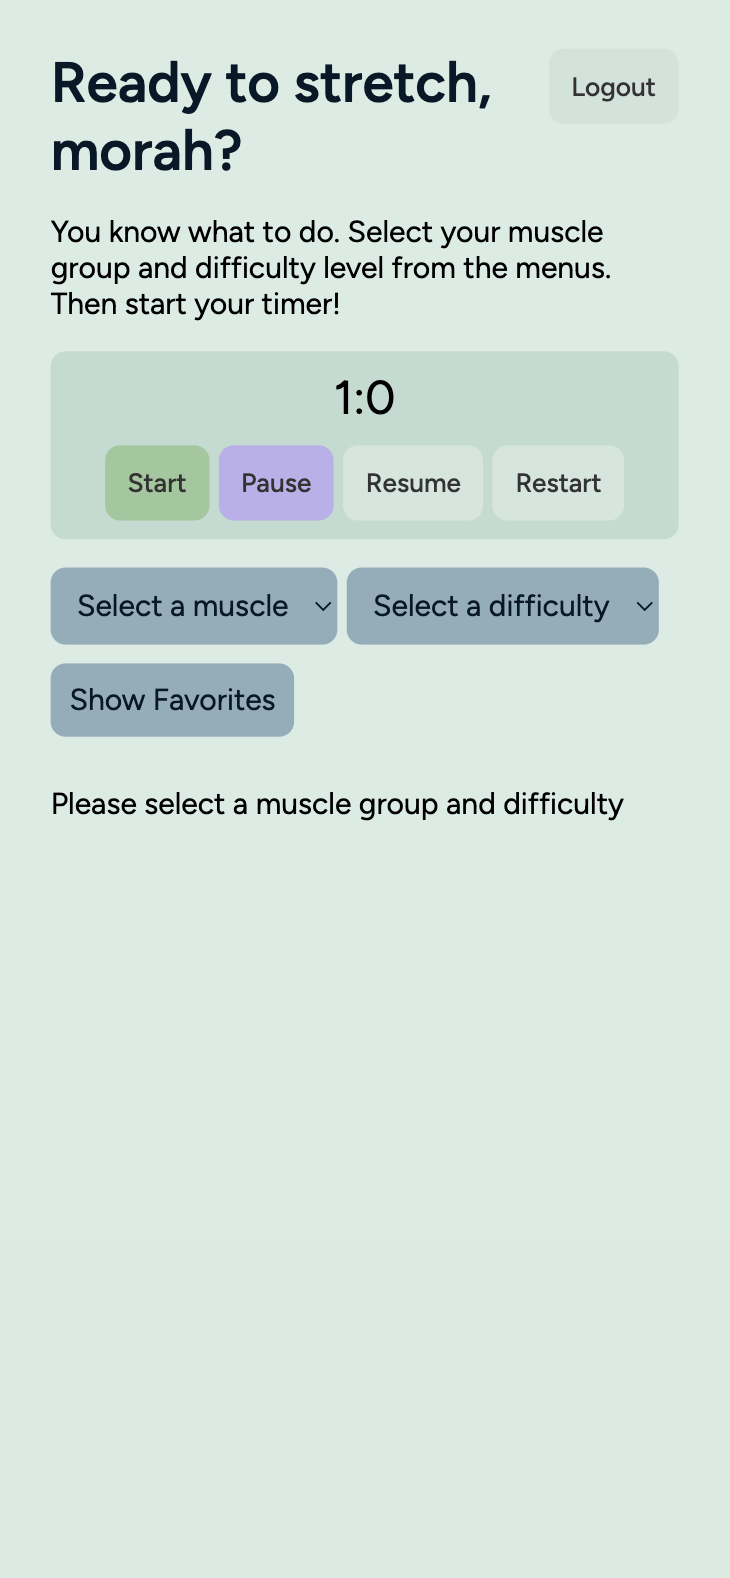Click the "Then start your timer!" sentence
This screenshot has height=1578, width=730.
click(196, 304)
